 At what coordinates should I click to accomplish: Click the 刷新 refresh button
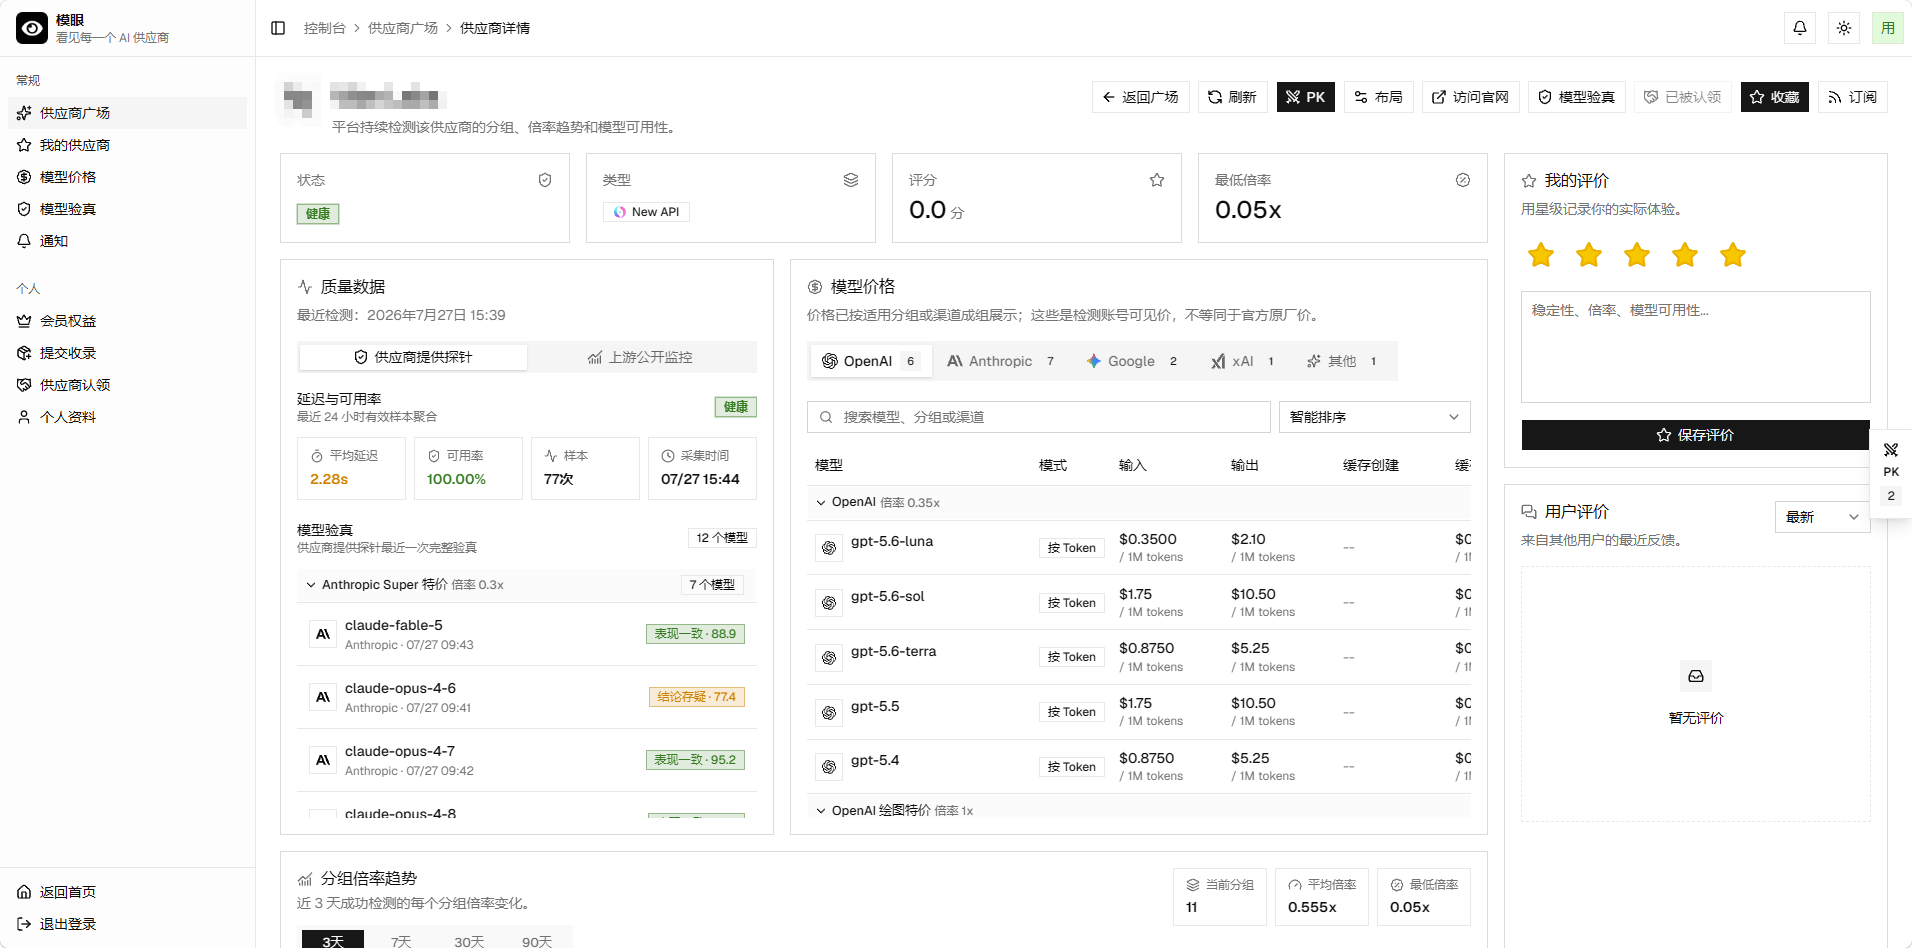pyautogui.click(x=1232, y=97)
